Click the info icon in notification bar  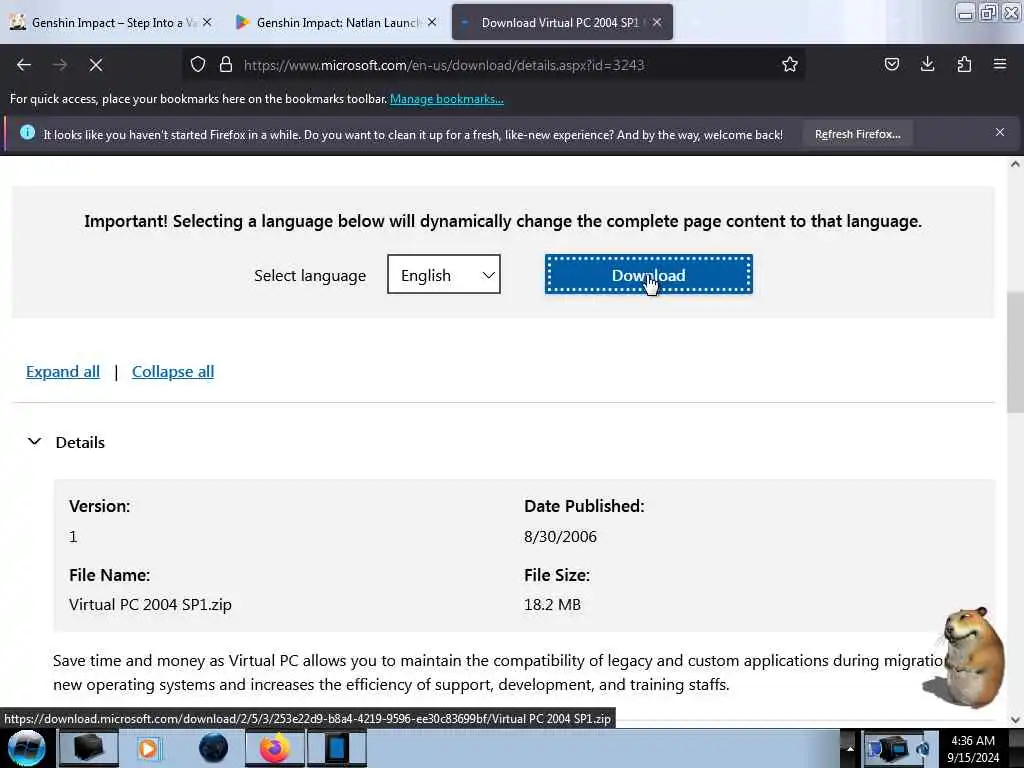[27, 133]
